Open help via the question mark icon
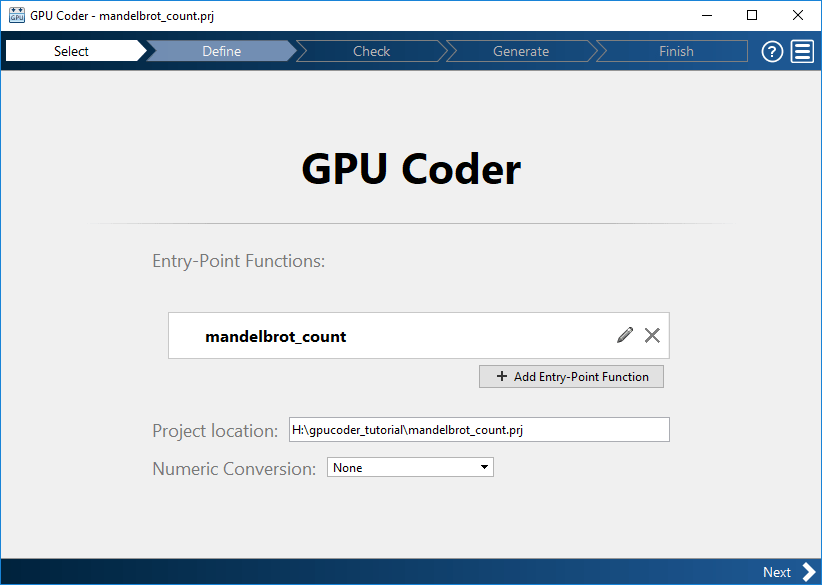 771,51
